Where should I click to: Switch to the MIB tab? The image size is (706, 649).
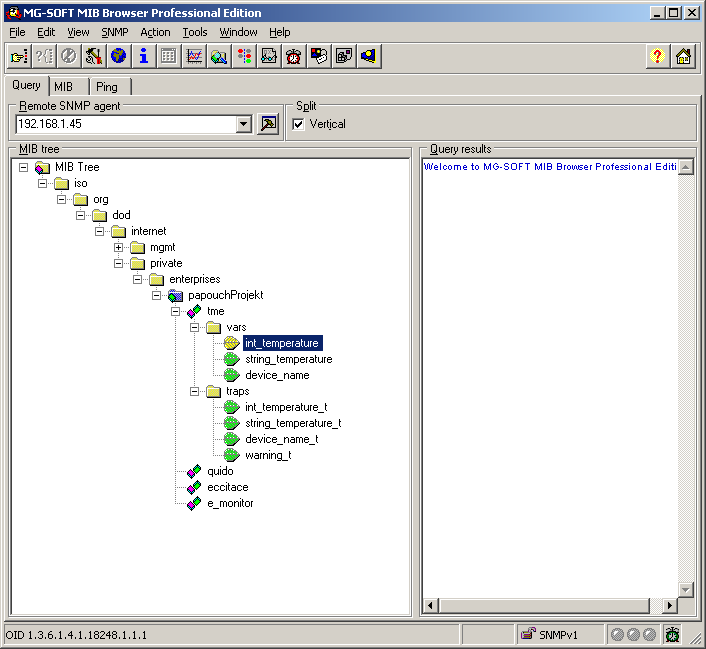pos(63,86)
